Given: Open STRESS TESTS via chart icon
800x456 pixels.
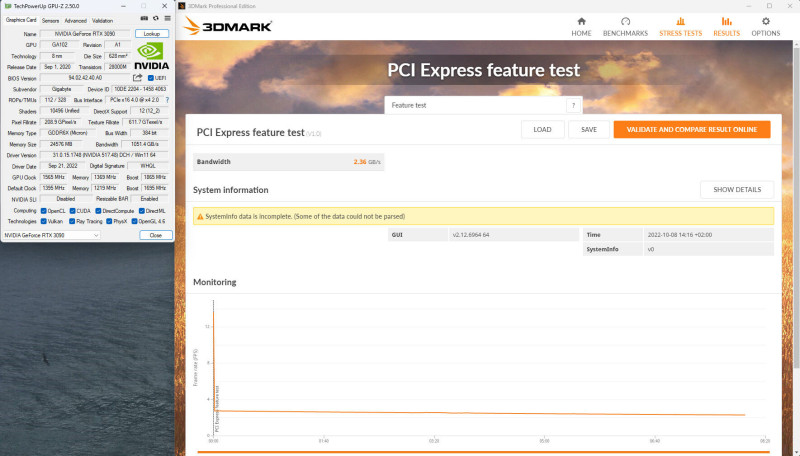Looking at the screenshot, I should coord(680,21).
